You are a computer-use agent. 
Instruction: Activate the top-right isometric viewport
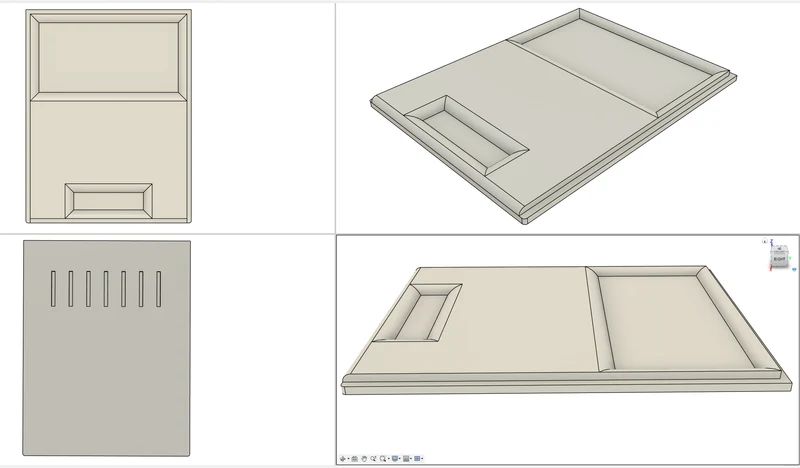568,117
